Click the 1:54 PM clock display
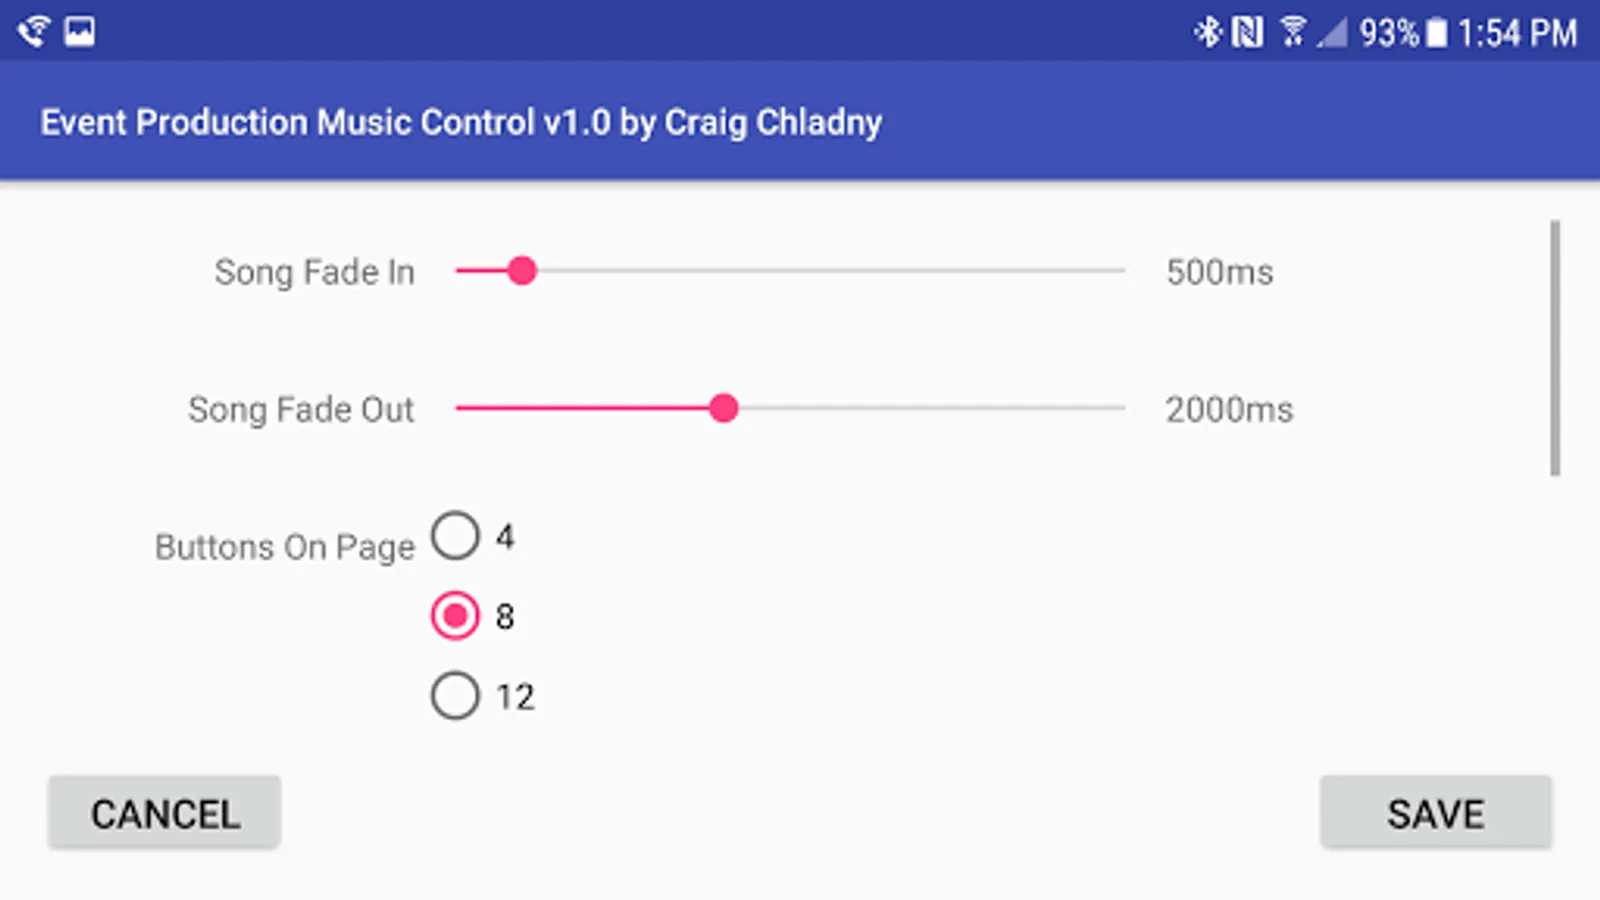Viewport: 1600px width, 900px height. pyautogui.click(x=1516, y=33)
